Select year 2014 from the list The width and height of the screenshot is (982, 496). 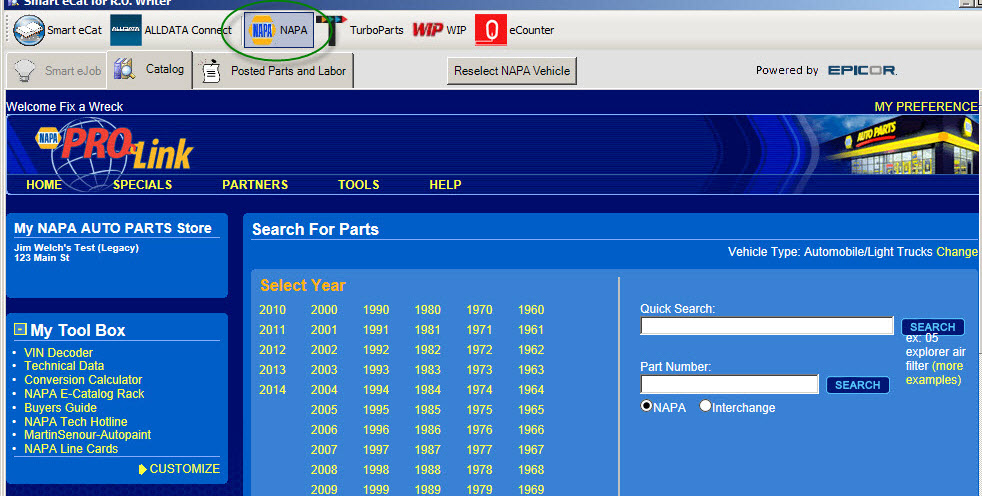pyautogui.click(x=272, y=390)
